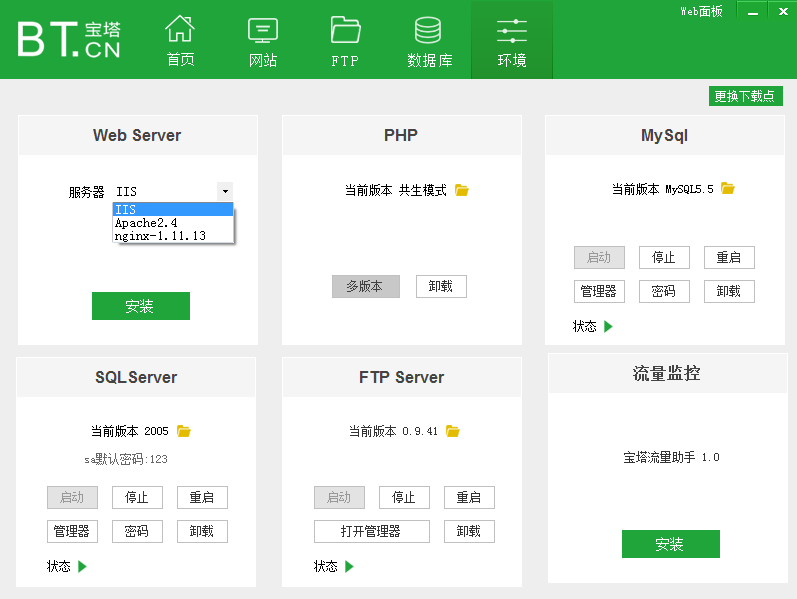This screenshot has height=599, width=797.
Task: Open 管理器 in the SQLServer panel
Action: [x=72, y=531]
